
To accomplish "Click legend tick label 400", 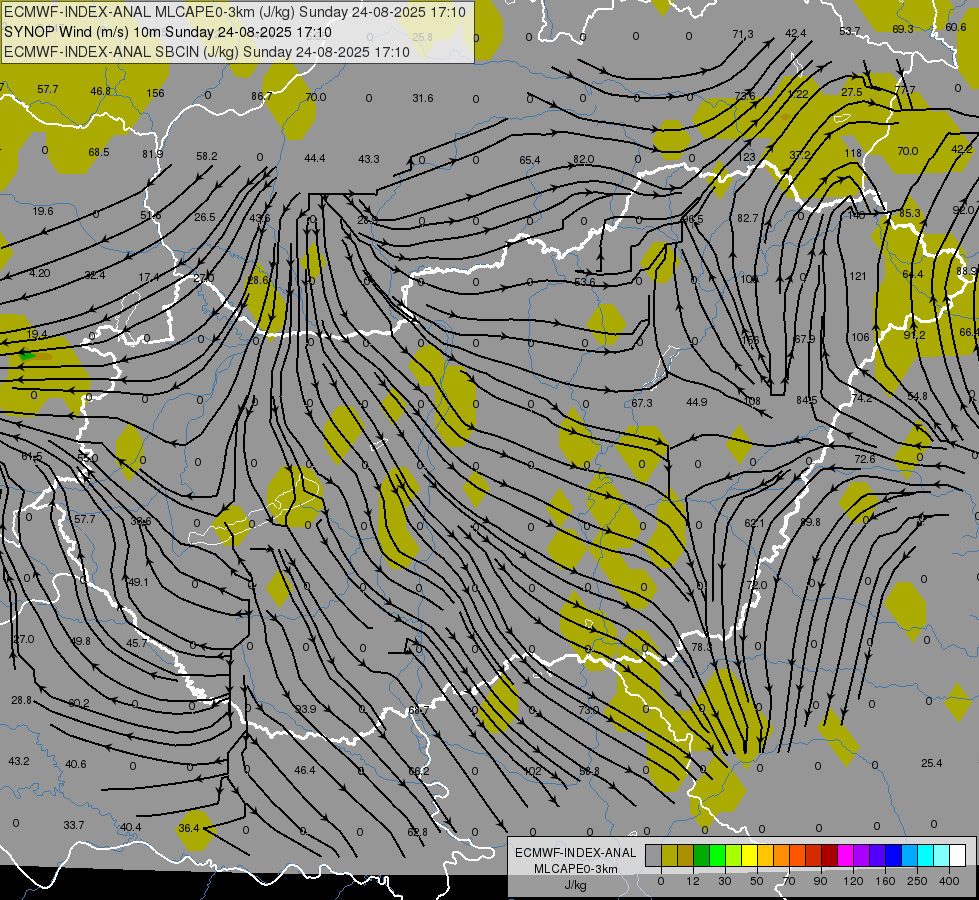I will [x=949, y=881].
